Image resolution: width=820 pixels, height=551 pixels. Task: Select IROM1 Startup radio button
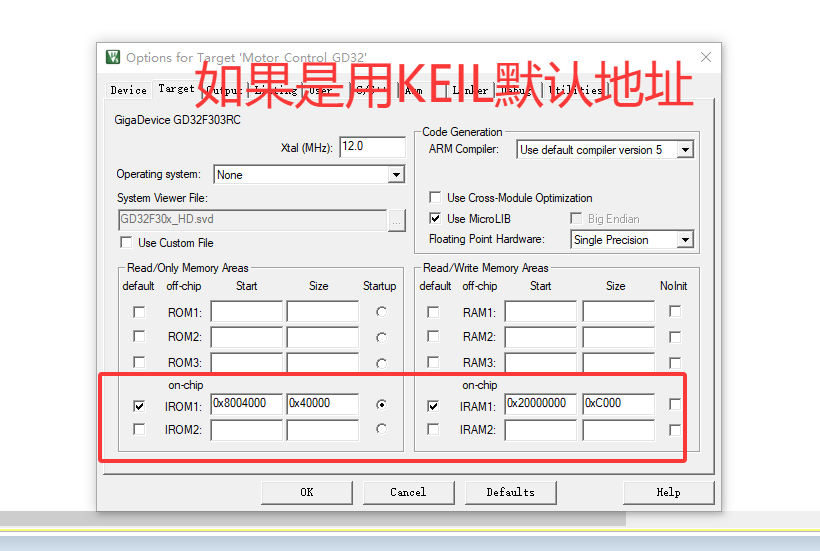tap(382, 405)
